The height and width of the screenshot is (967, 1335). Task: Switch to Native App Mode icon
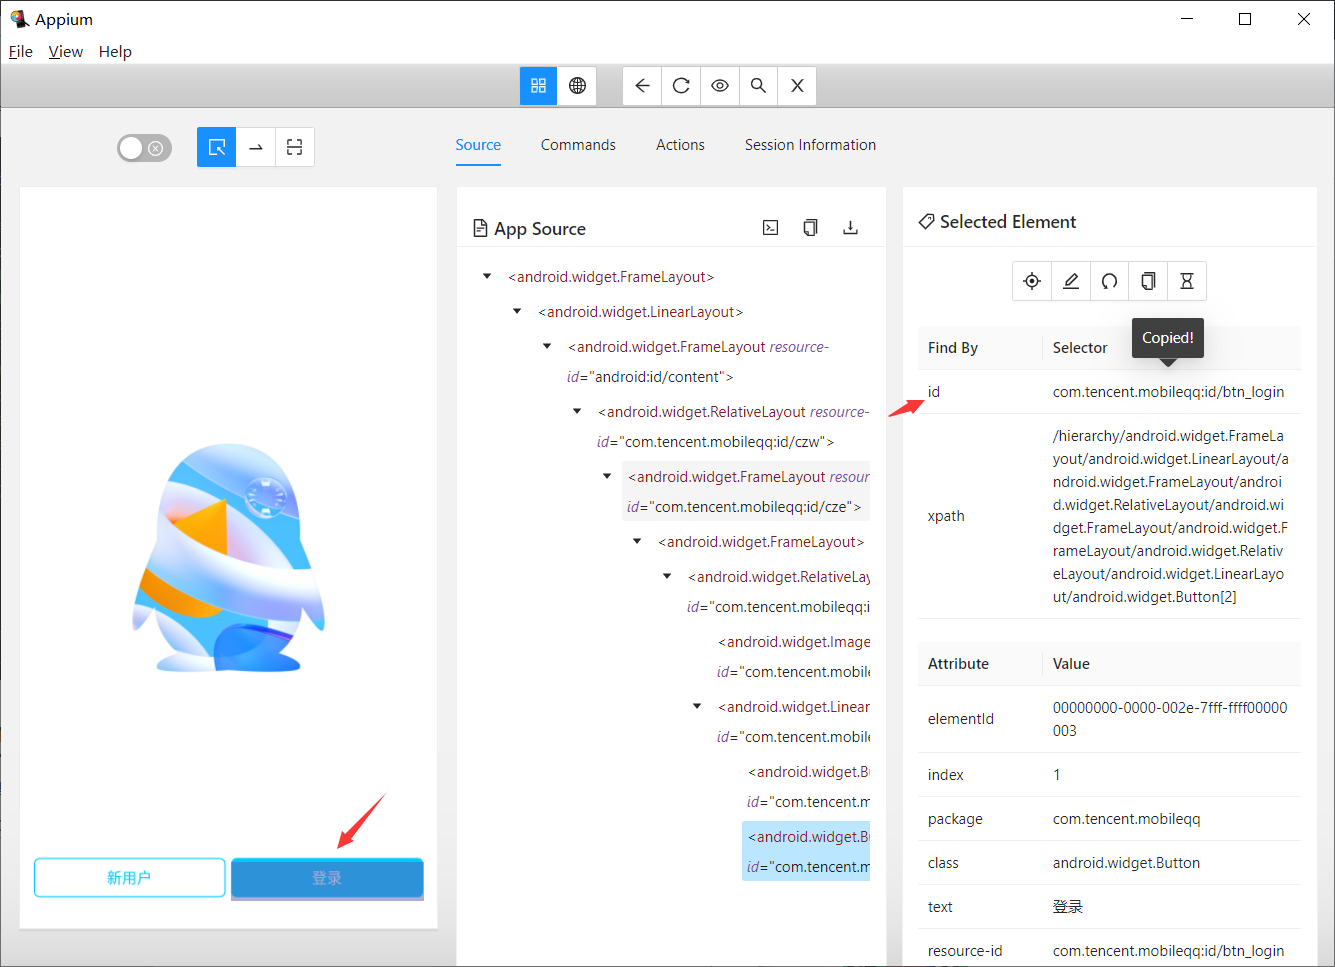point(538,86)
